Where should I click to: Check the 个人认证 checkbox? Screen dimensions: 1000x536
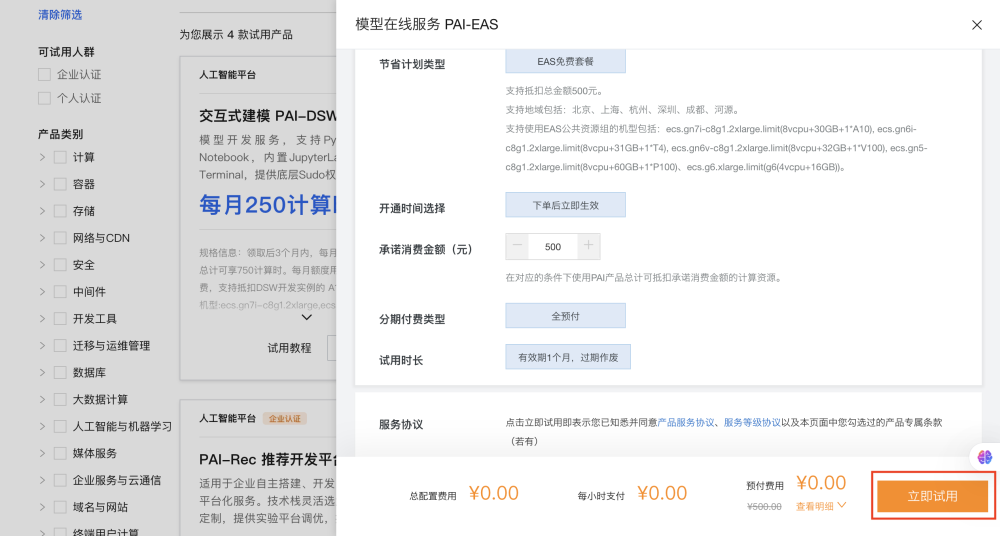click(44, 98)
